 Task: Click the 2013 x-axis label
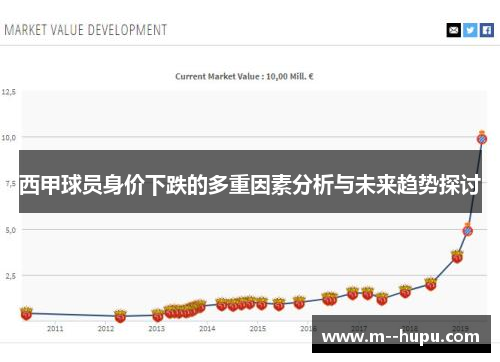pos(156,329)
